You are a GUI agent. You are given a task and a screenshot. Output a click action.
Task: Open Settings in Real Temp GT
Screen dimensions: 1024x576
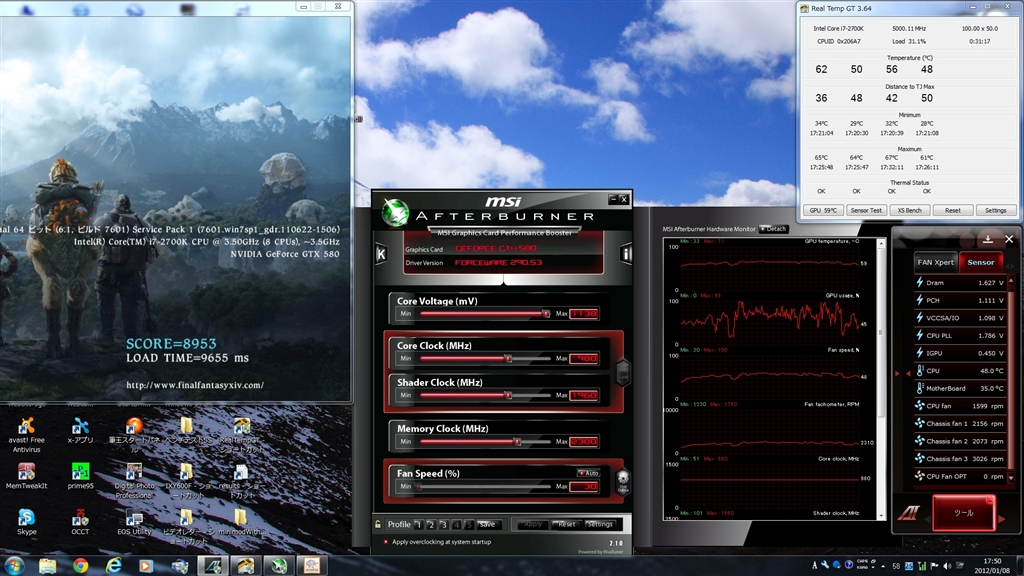click(x=995, y=210)
